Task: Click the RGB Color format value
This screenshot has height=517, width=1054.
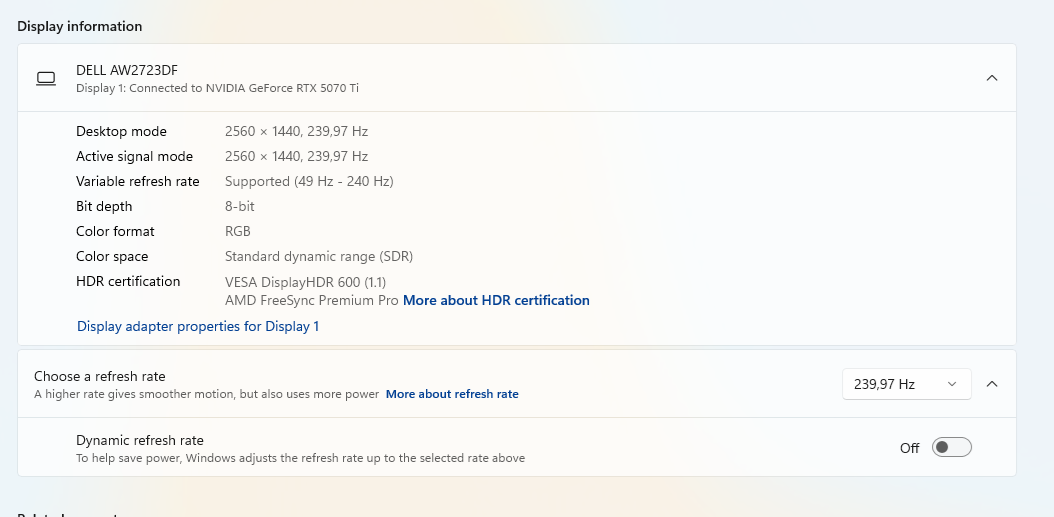Action: tap(238, 231)
